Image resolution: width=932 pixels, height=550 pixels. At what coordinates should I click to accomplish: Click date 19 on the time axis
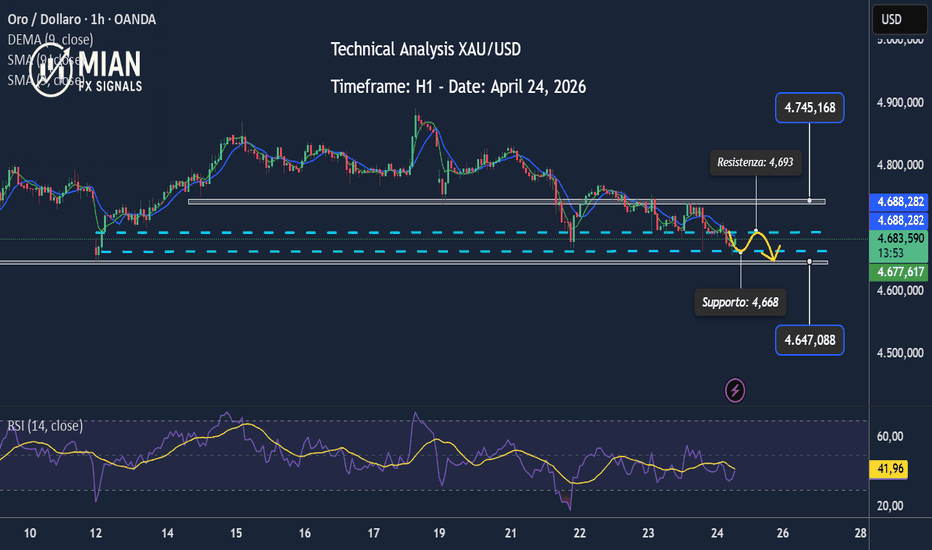[439, 533]
